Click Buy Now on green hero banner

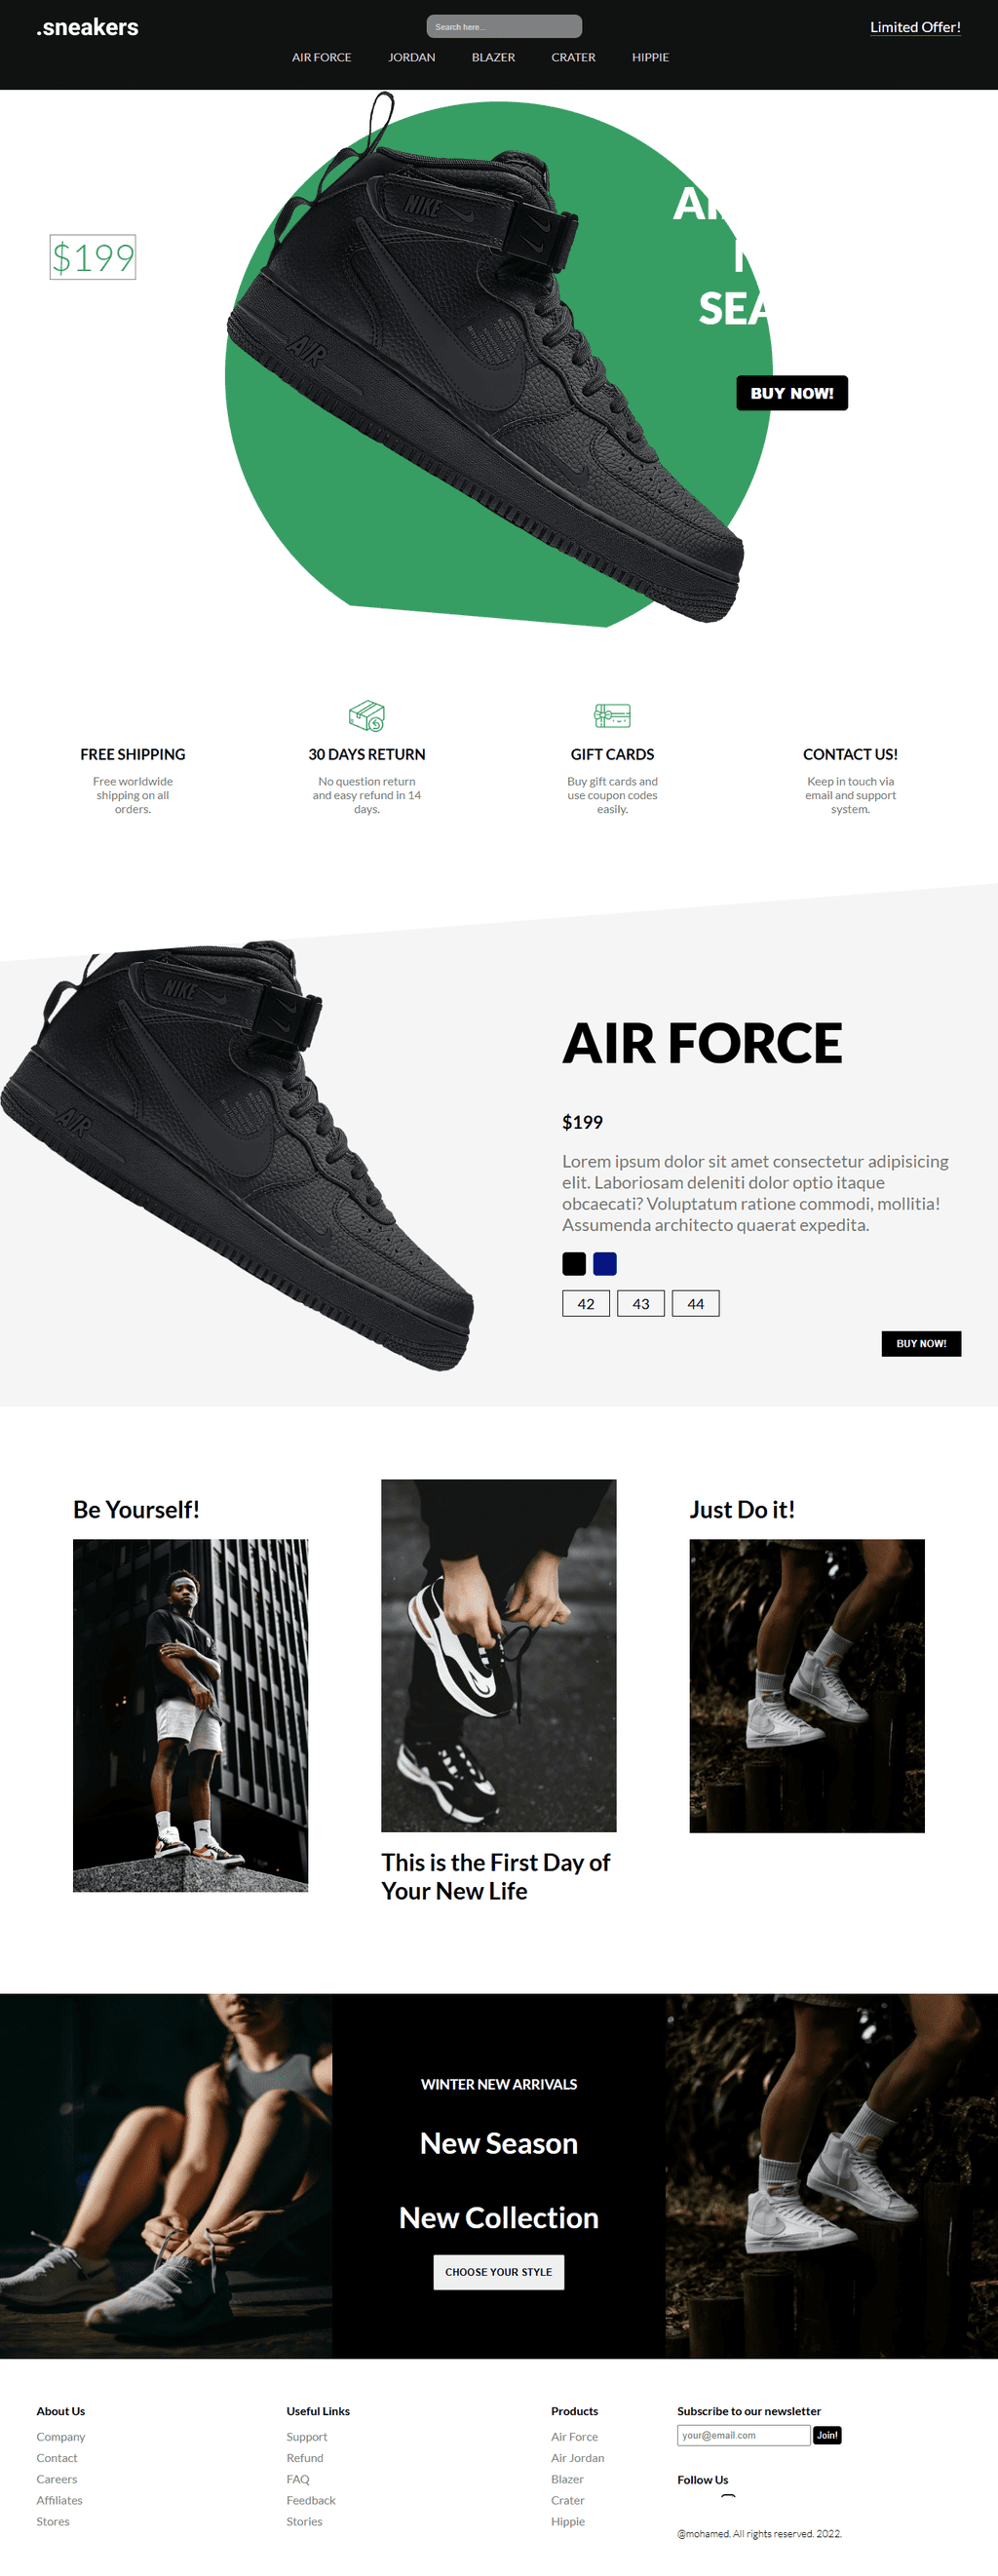coord(792,393)
